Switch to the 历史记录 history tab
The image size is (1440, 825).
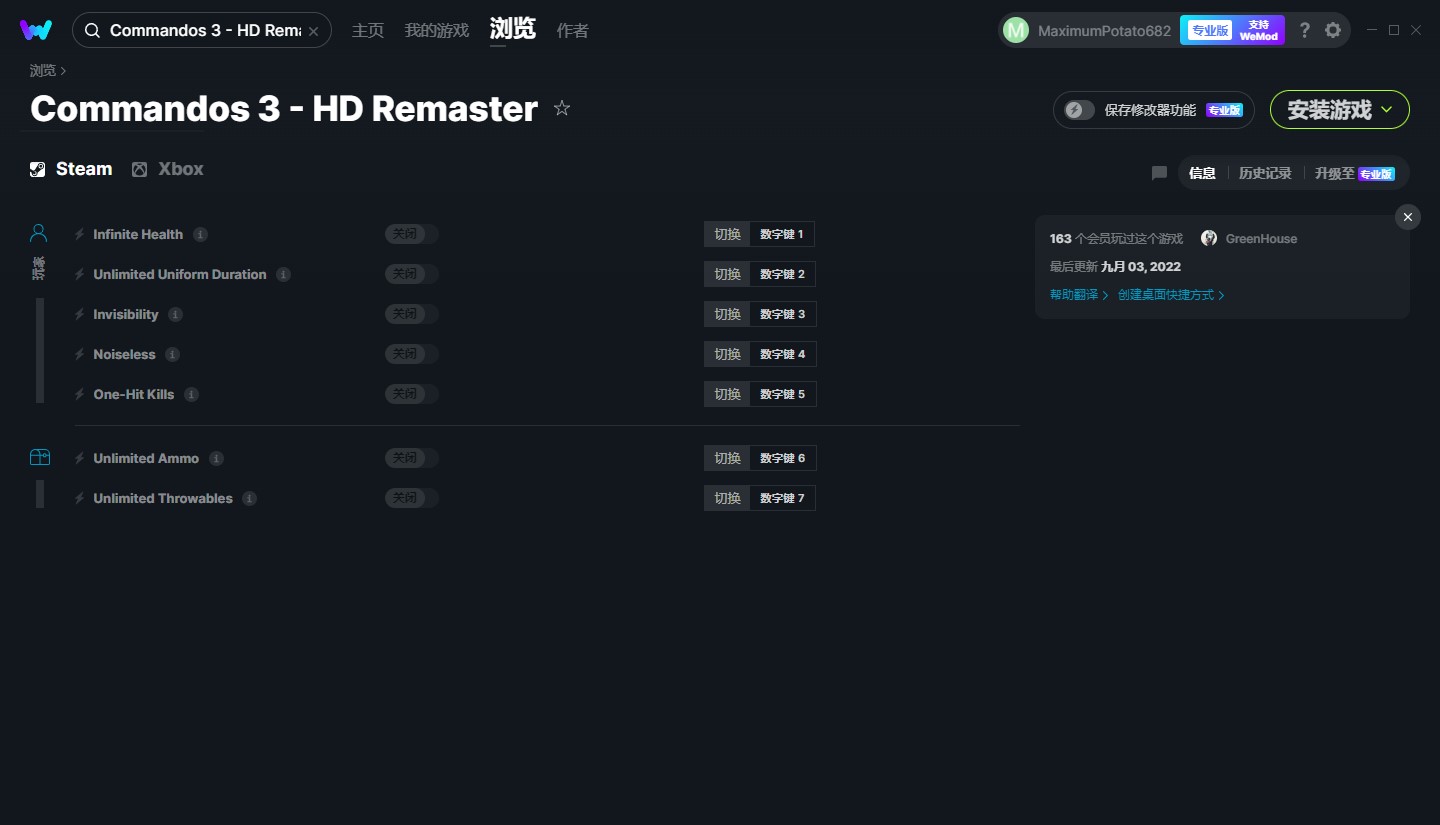(1265, 173)
